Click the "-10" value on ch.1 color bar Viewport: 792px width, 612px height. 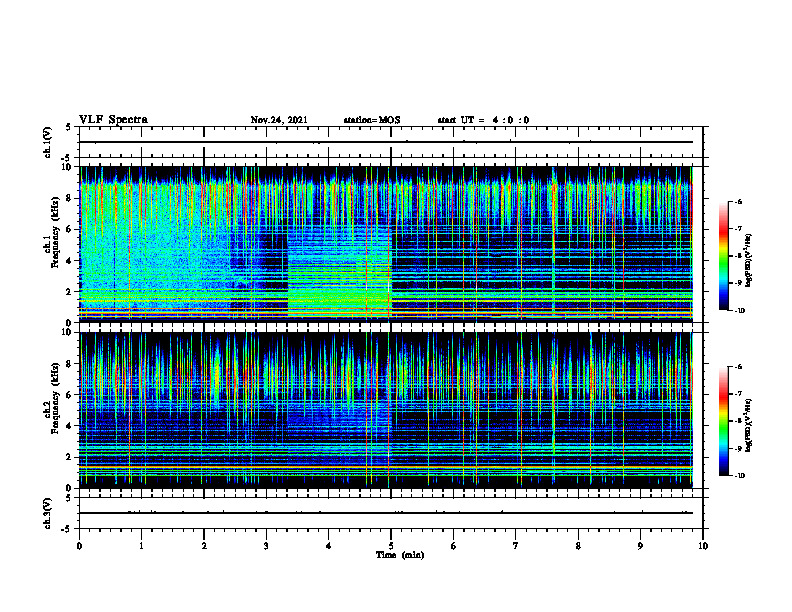[739, 311]
